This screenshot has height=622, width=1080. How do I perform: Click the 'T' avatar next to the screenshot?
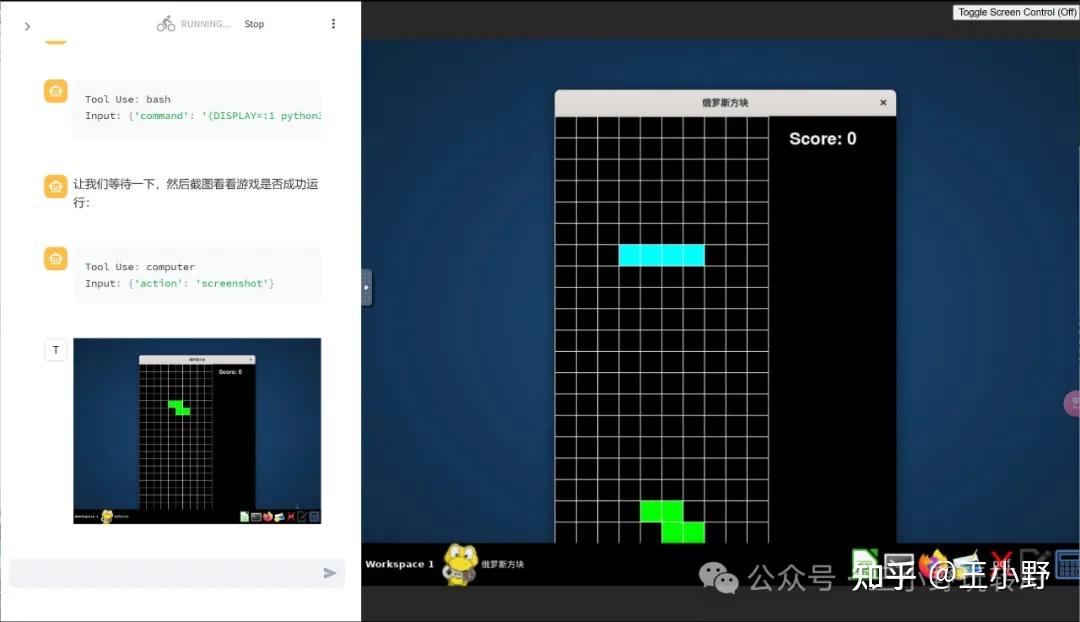[x=56, y=350]
